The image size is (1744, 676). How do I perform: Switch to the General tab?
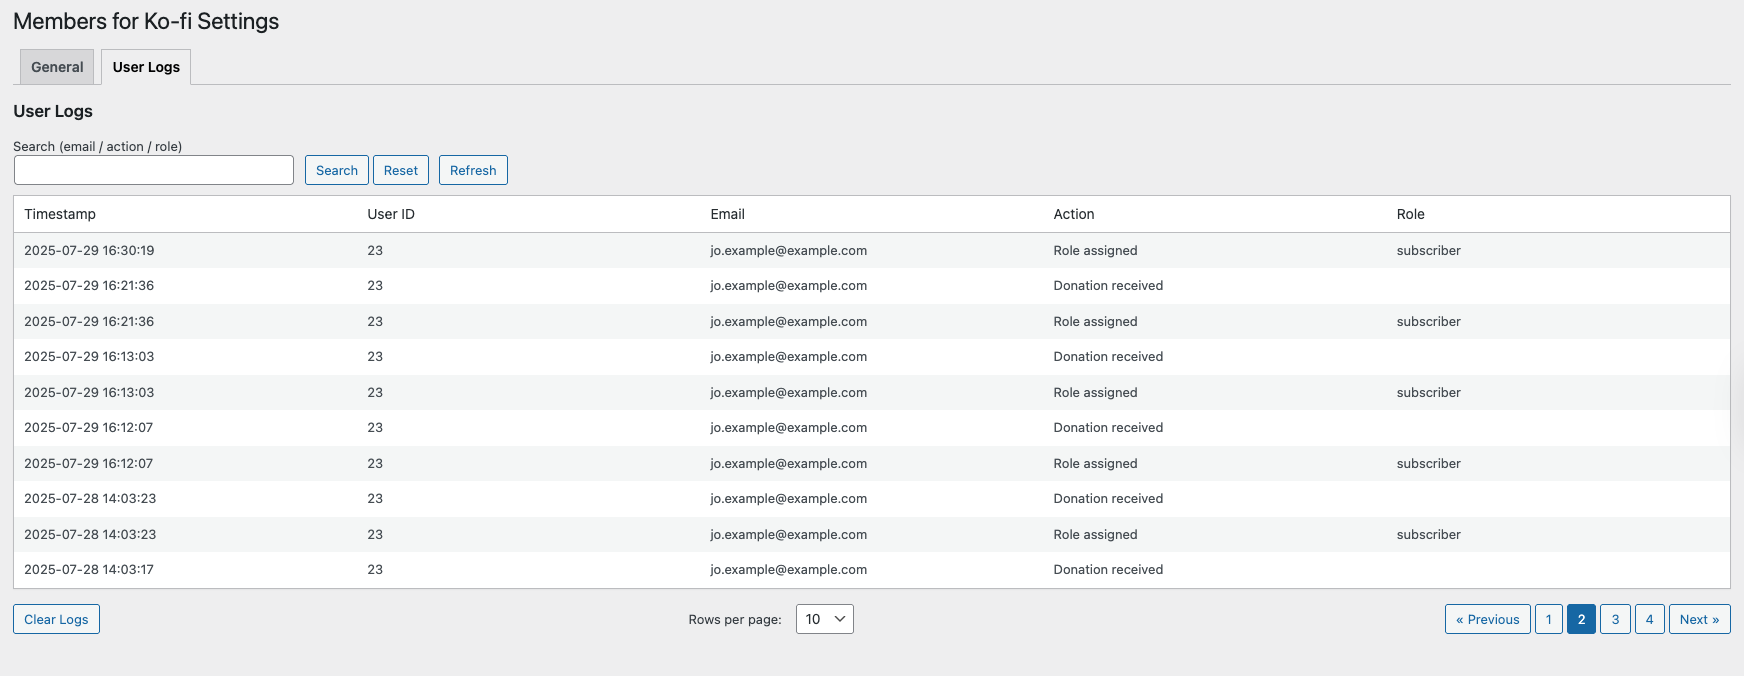(x=57, y=67)
